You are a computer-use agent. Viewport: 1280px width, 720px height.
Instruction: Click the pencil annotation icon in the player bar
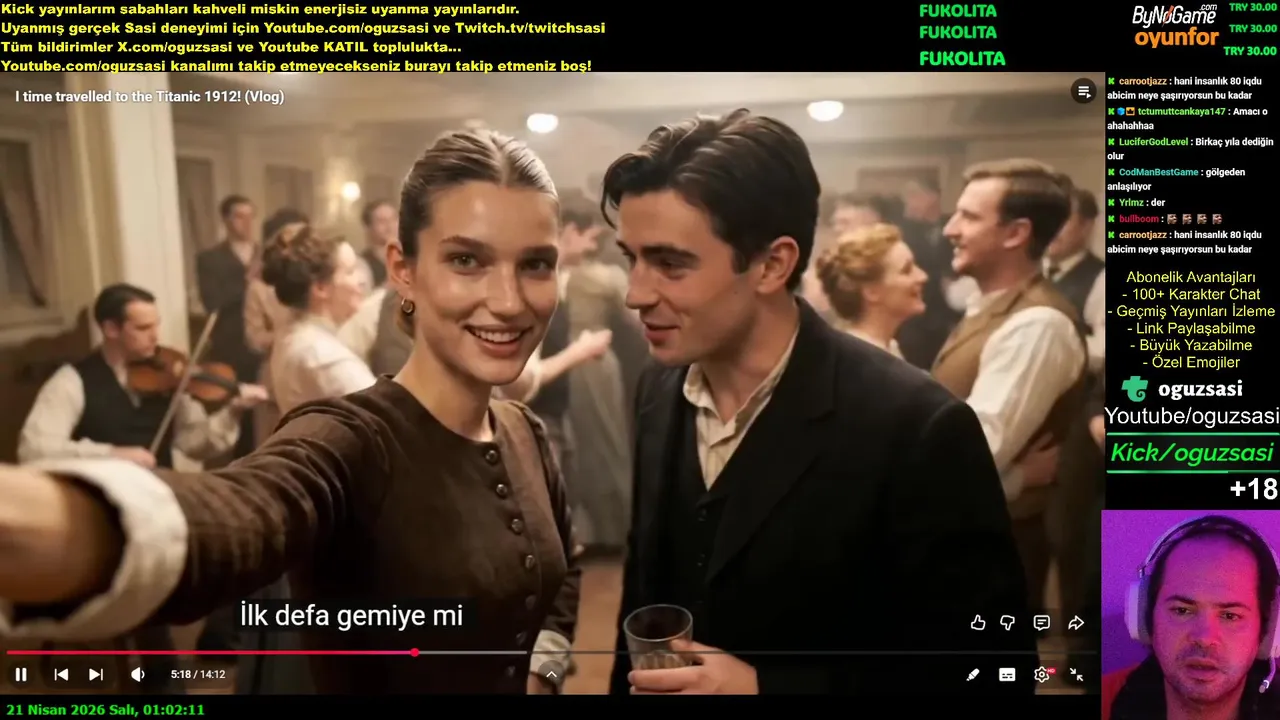coord(973,675)
